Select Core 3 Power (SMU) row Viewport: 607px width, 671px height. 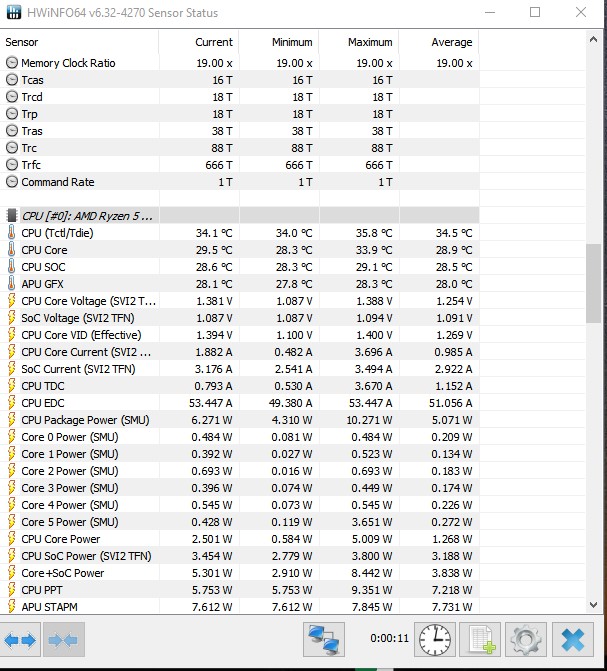pyautogui.click(x=239, y=488)
